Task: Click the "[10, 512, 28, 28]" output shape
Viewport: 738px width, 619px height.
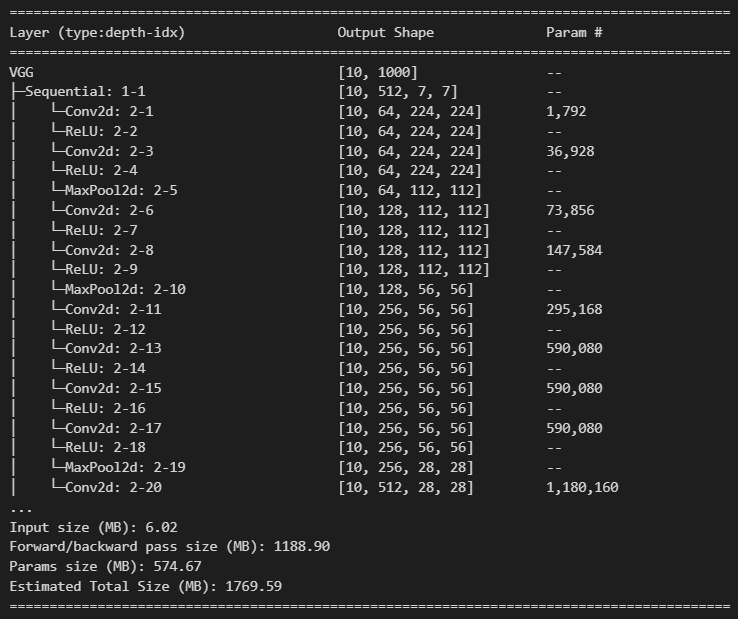Action: [x=406, y=487]
